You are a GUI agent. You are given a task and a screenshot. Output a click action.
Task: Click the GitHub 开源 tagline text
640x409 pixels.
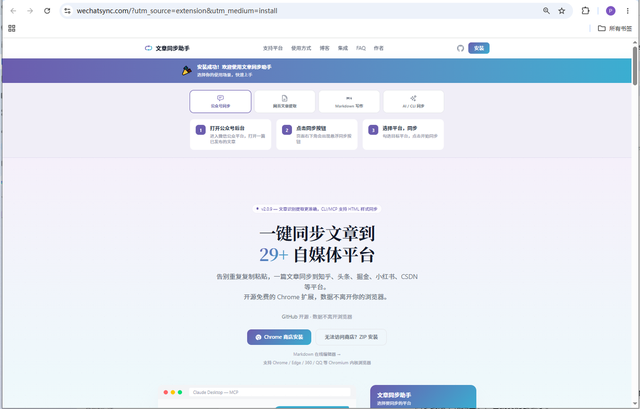coord(317,317)
